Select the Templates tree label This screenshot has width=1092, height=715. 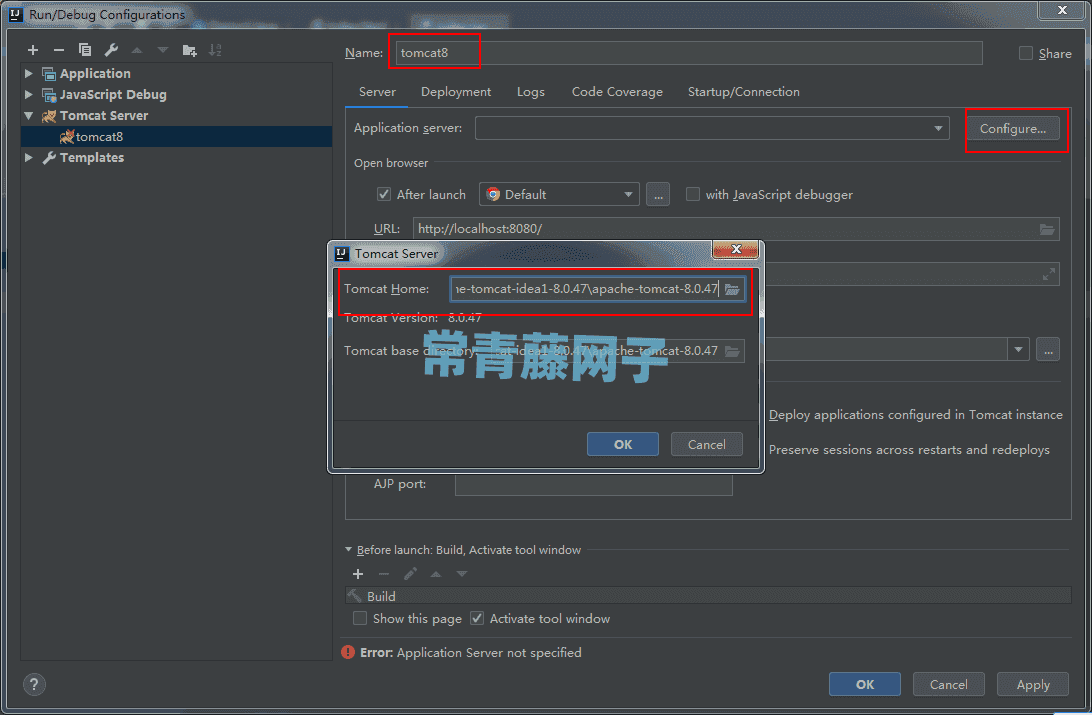click(x=92, y=157)
